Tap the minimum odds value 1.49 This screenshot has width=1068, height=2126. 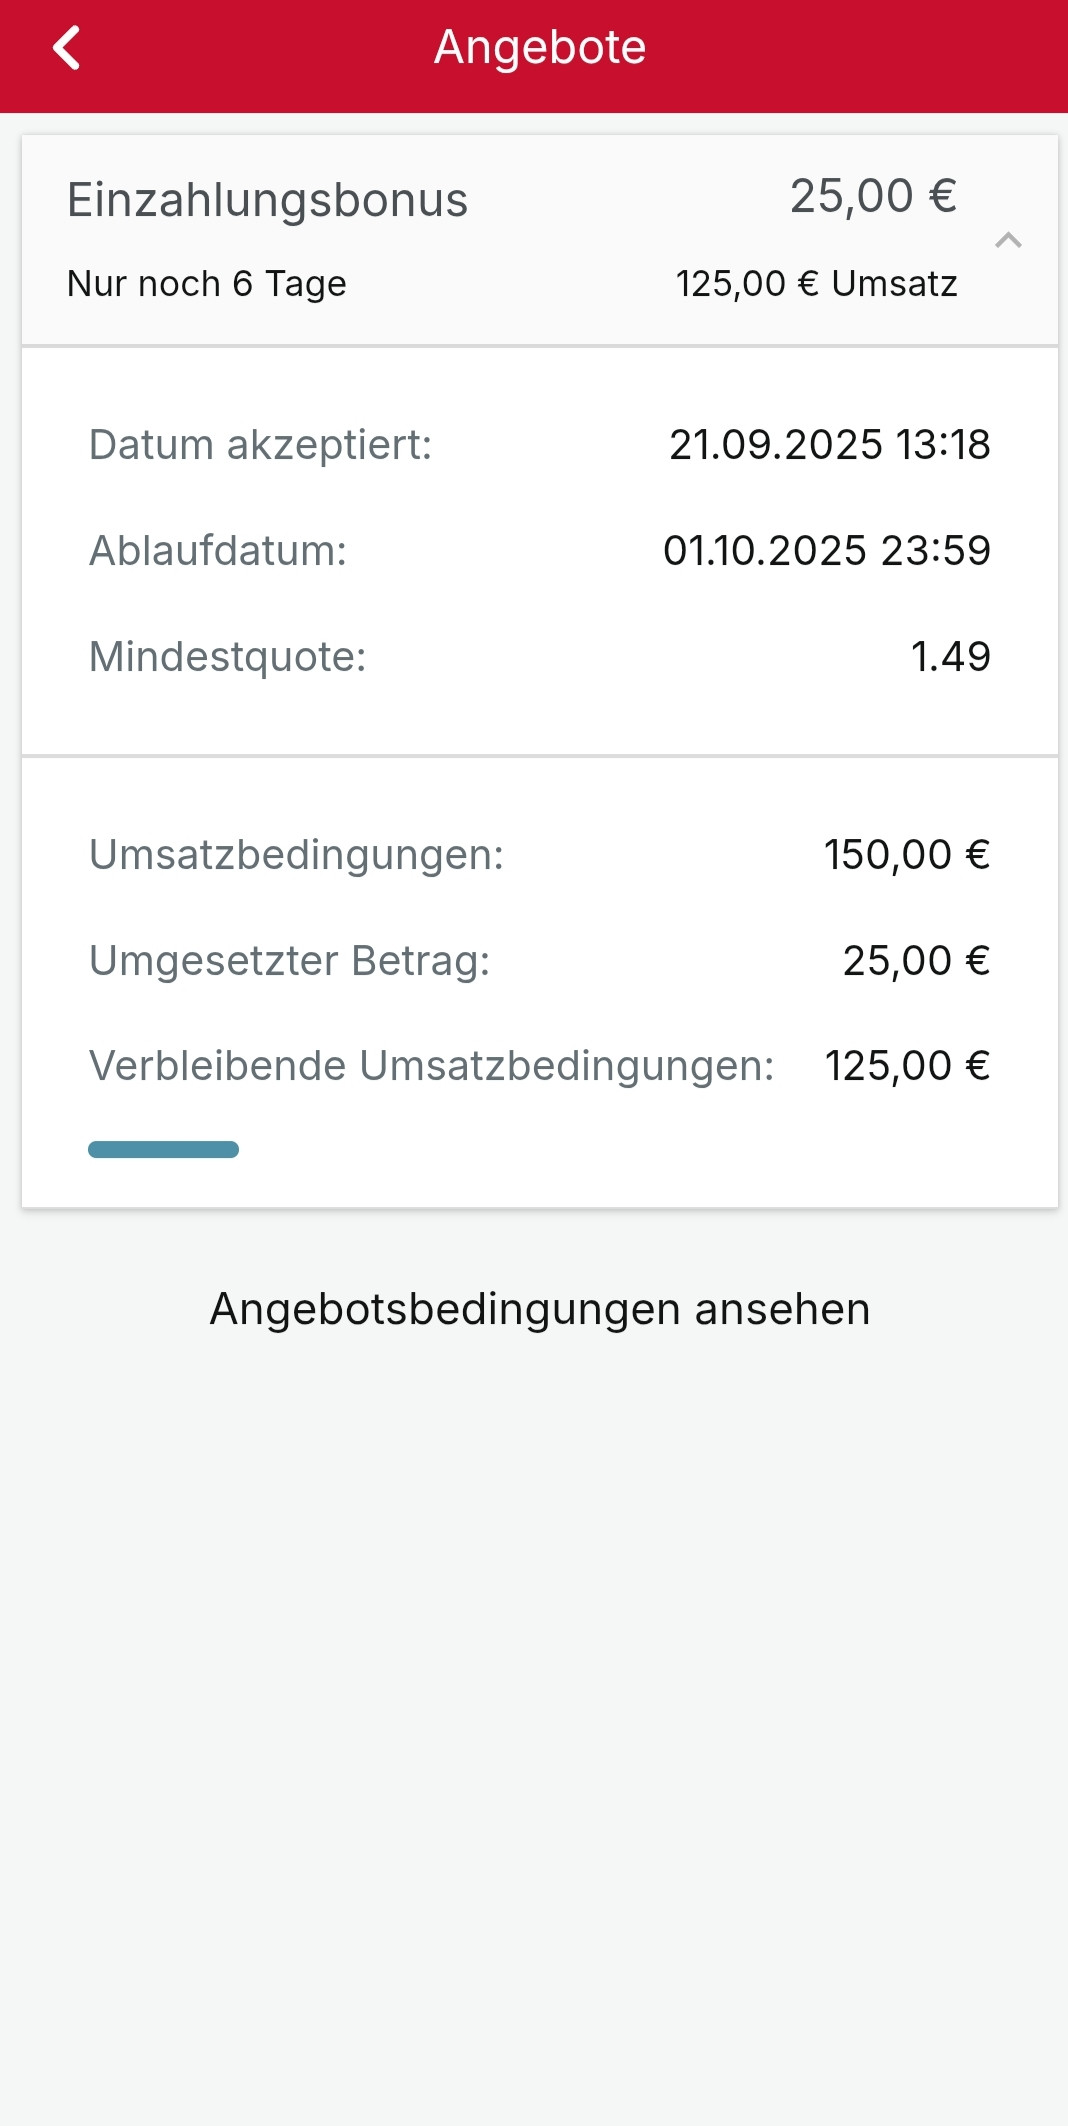[950, 657]
